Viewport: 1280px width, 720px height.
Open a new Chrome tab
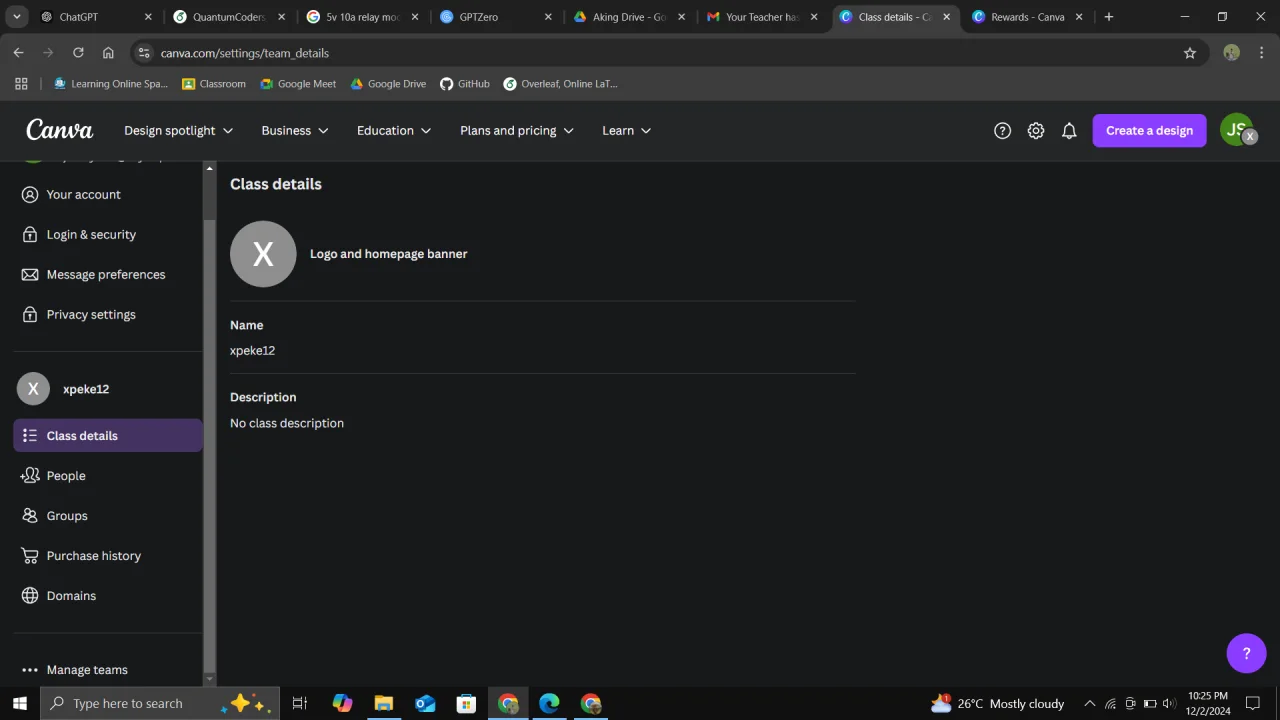(1108, 17)
